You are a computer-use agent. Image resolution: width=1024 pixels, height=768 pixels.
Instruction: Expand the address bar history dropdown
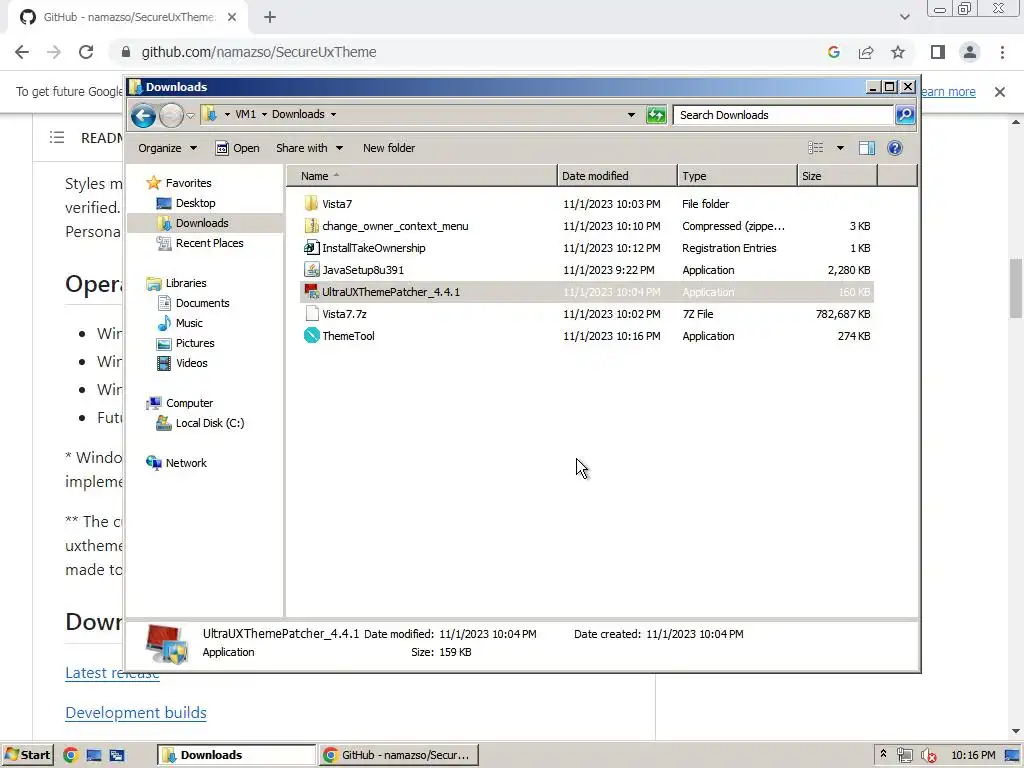pos(631,115)
